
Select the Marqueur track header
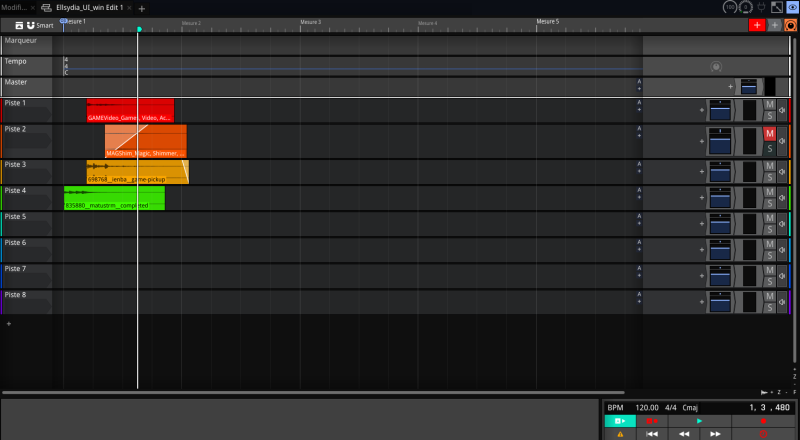27,45
